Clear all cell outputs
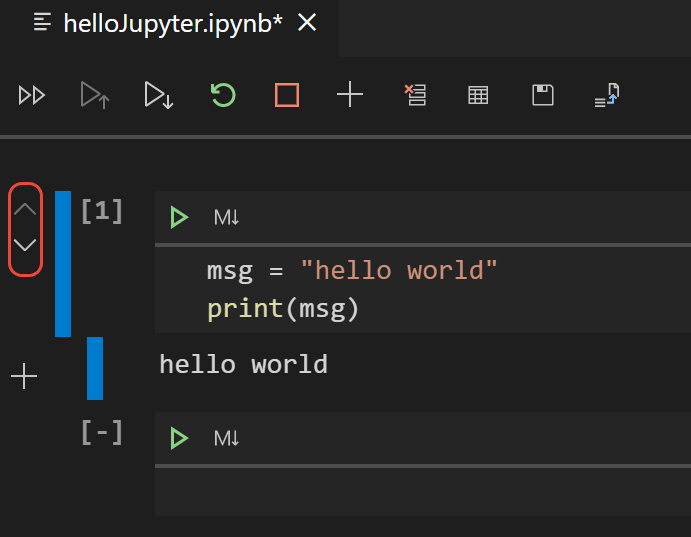Viewport: 691px width, 537px height. pyautogui.click(x=415, y=95)
